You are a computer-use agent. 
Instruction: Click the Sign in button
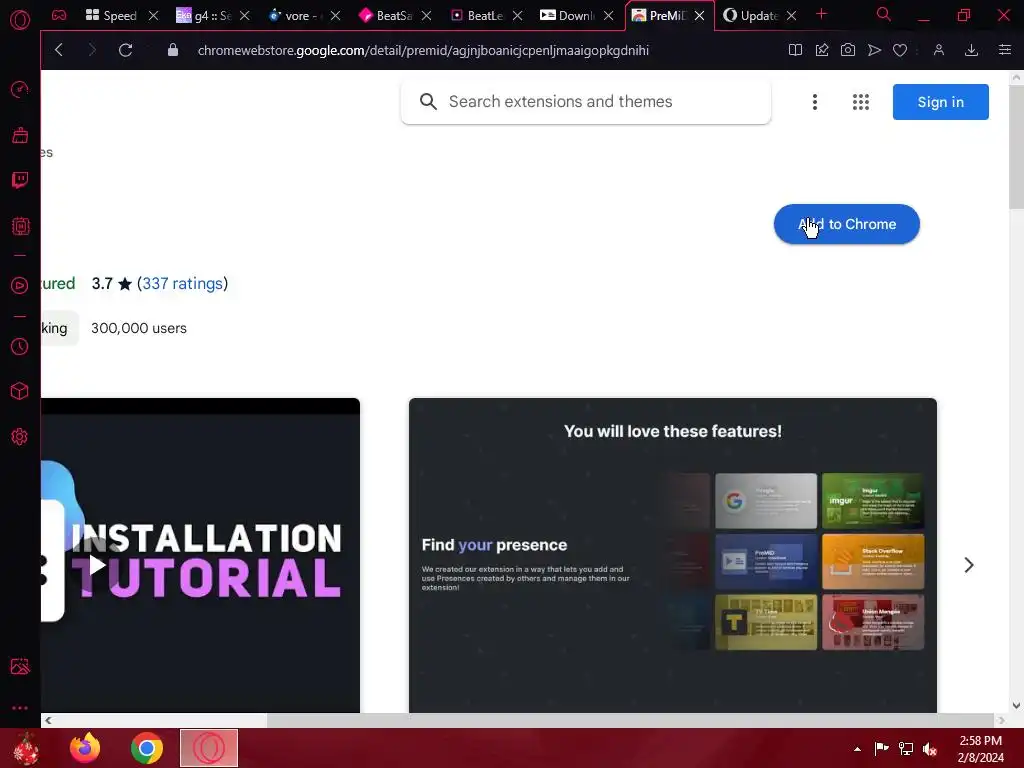point(940,102)
